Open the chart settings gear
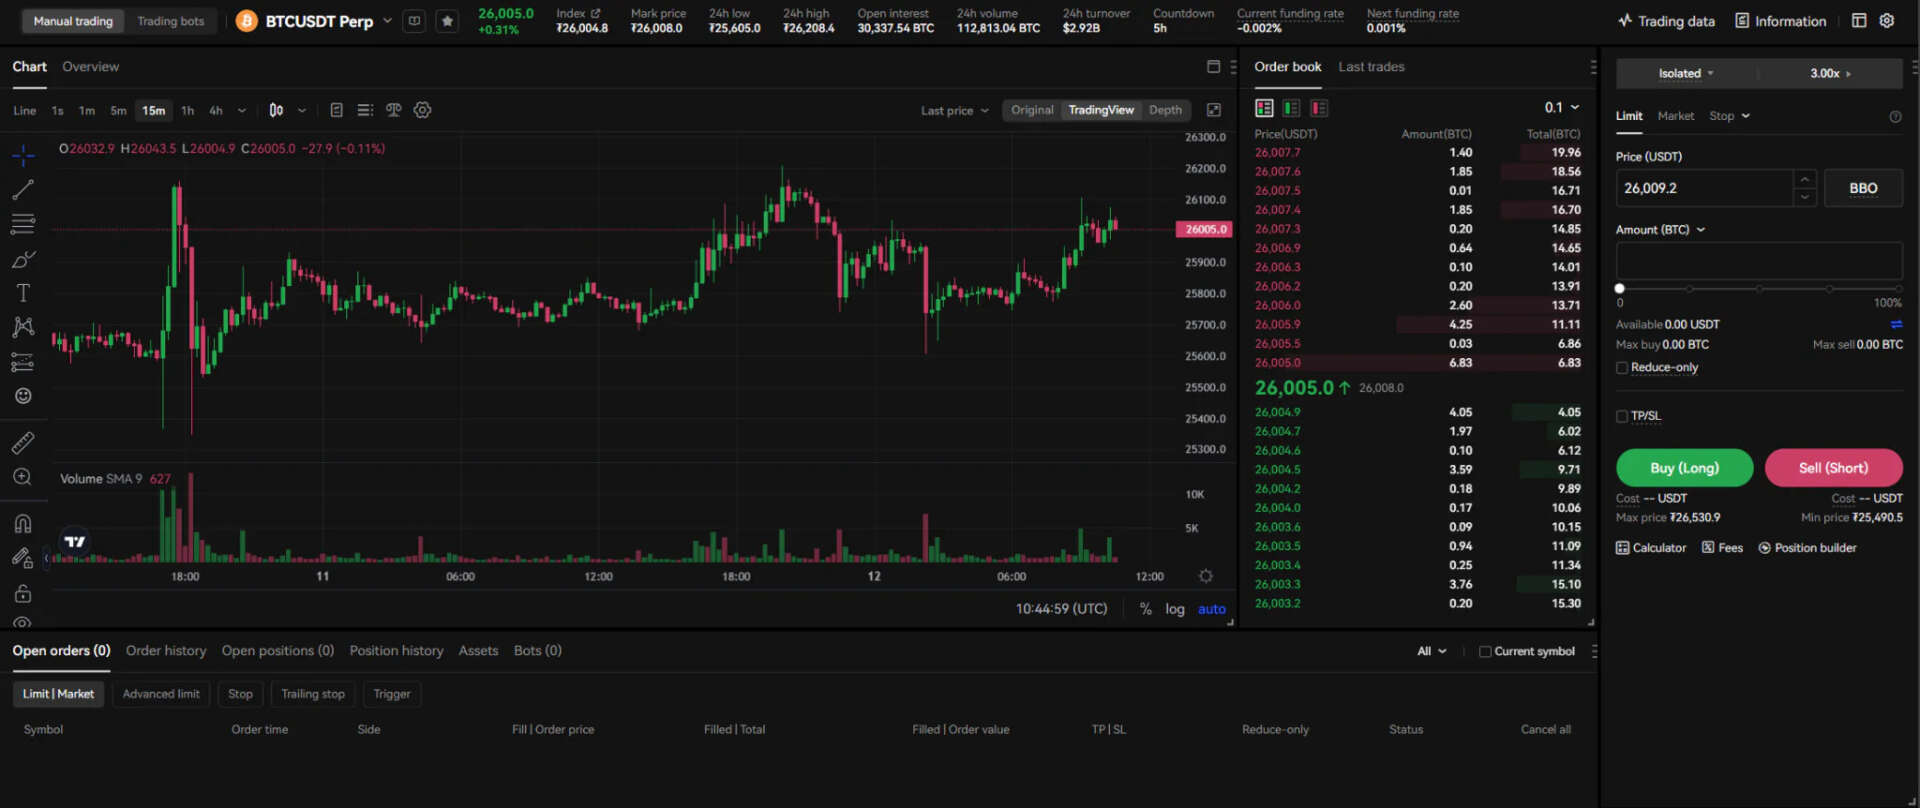Viewport: 1920px width, 808px height. (423, 110)
